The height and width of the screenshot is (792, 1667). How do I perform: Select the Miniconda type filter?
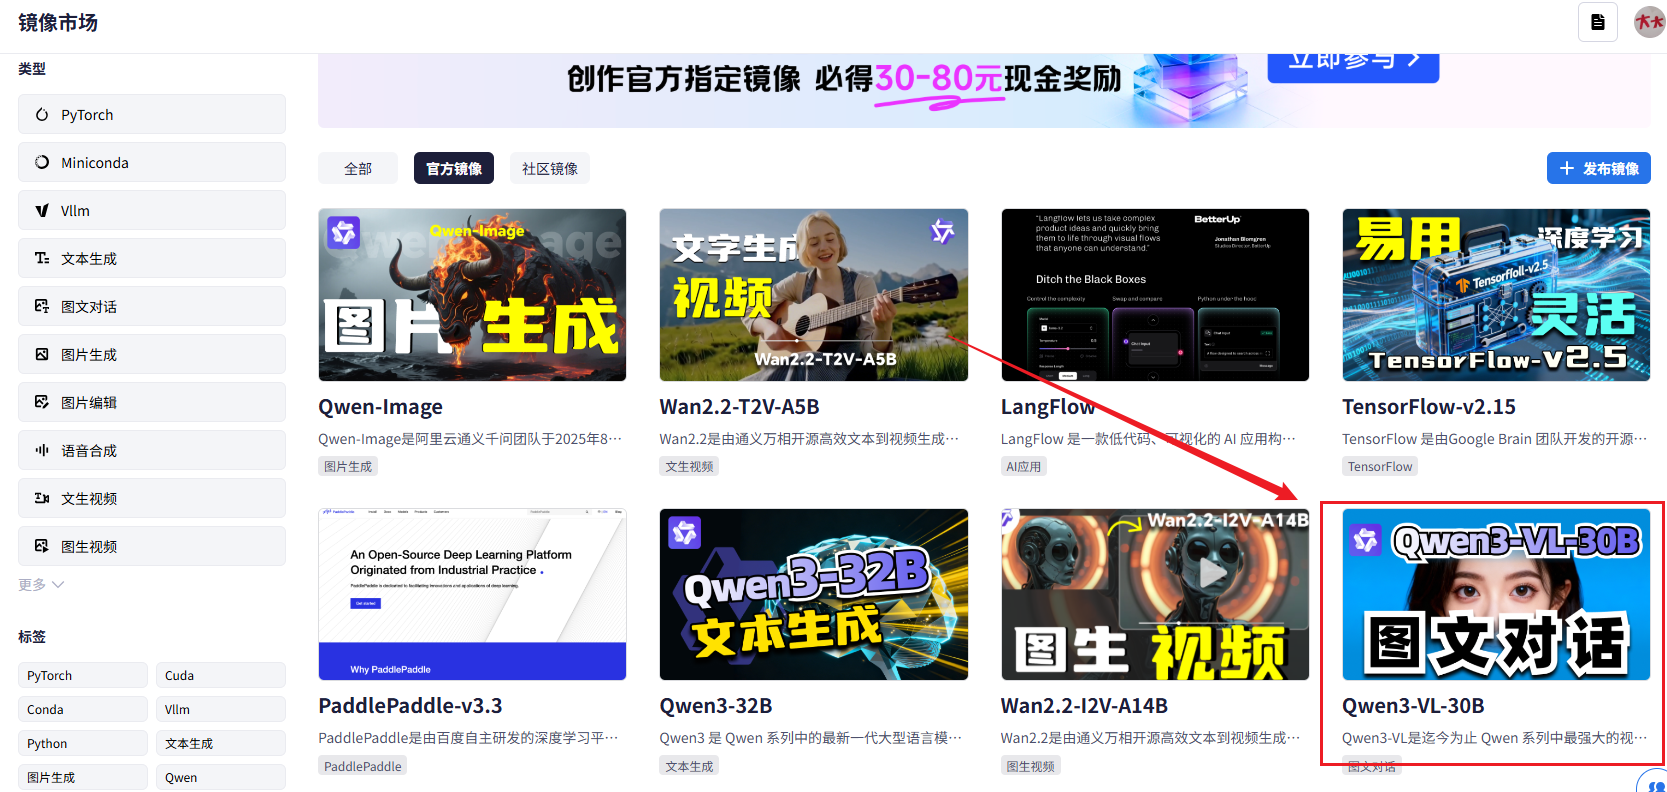(x=152, y=163)
